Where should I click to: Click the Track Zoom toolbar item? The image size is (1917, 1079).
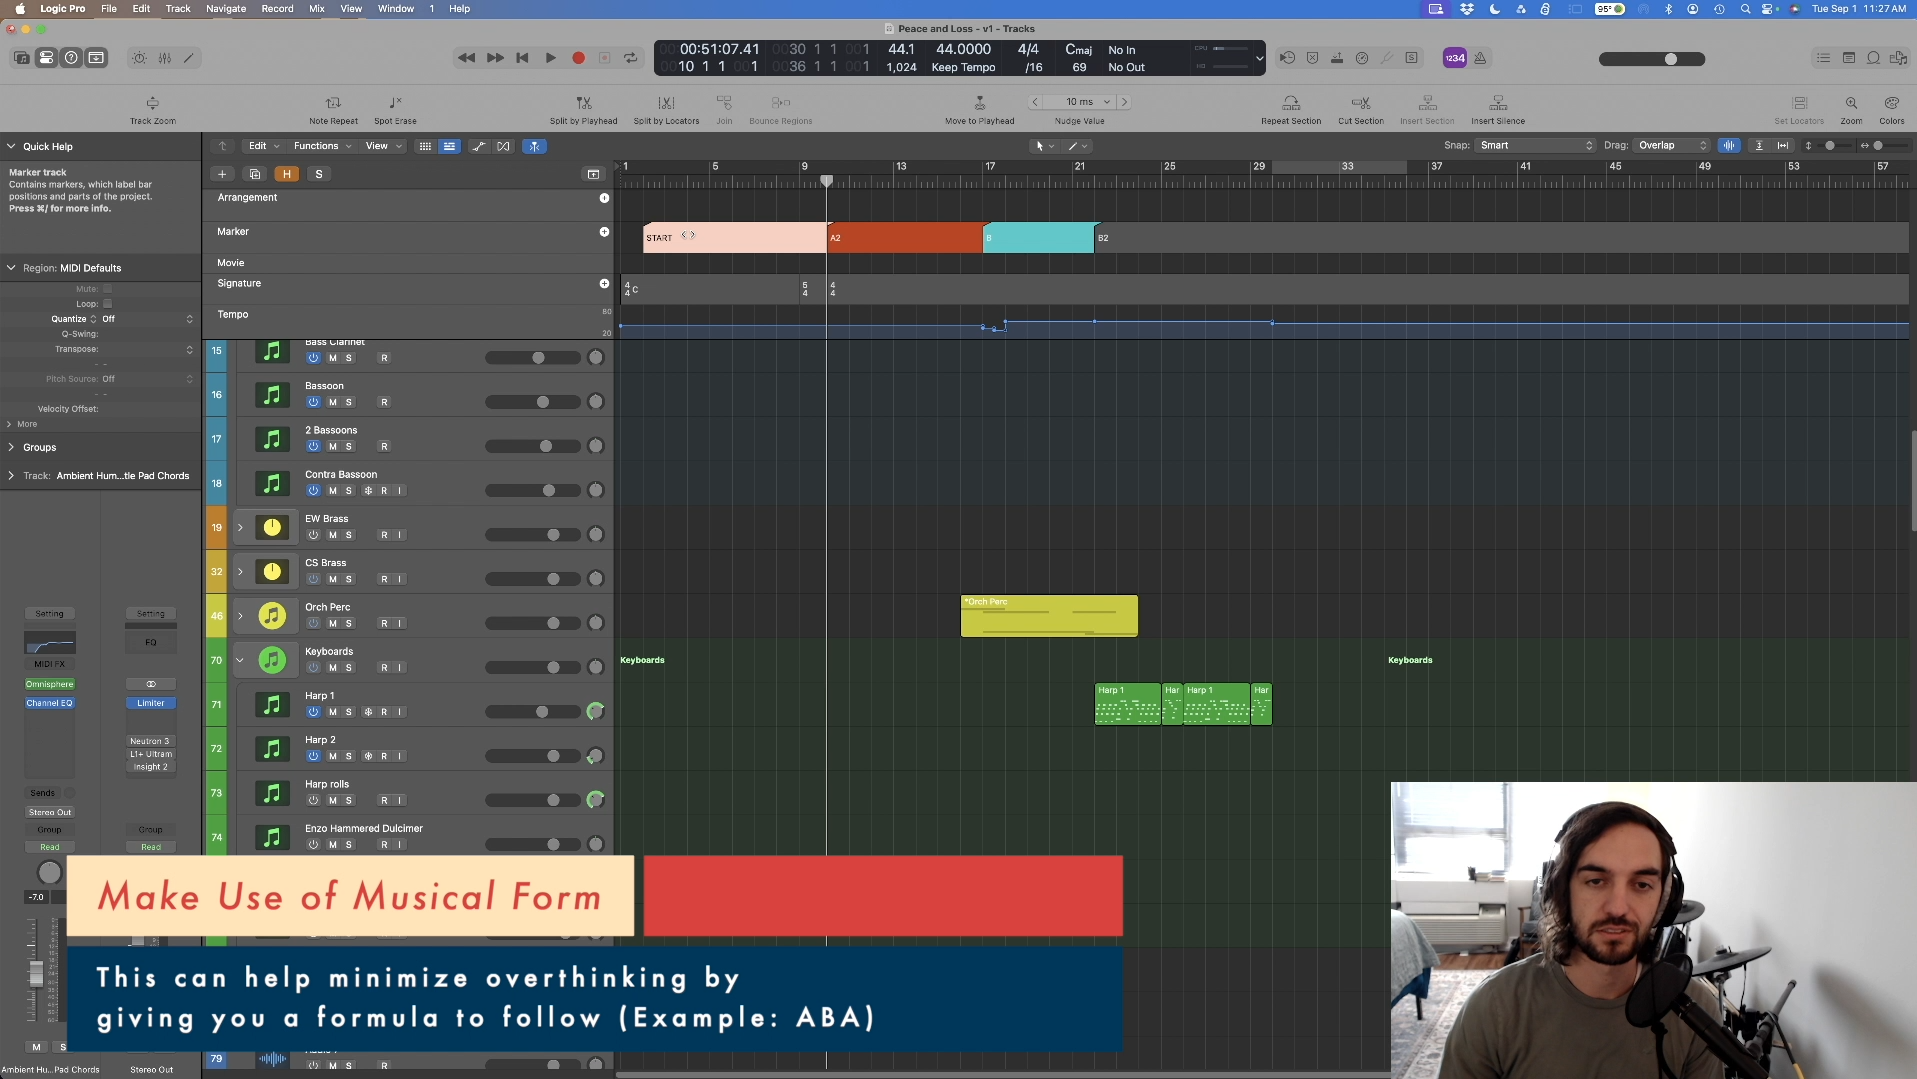pos(153,109)
